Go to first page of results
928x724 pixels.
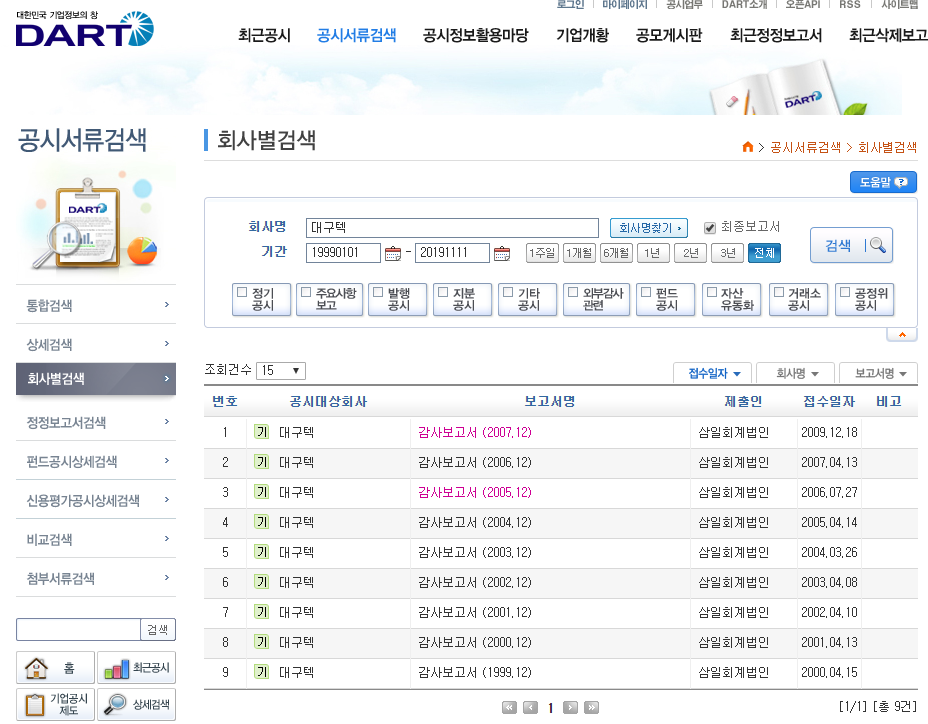(509, 707)
